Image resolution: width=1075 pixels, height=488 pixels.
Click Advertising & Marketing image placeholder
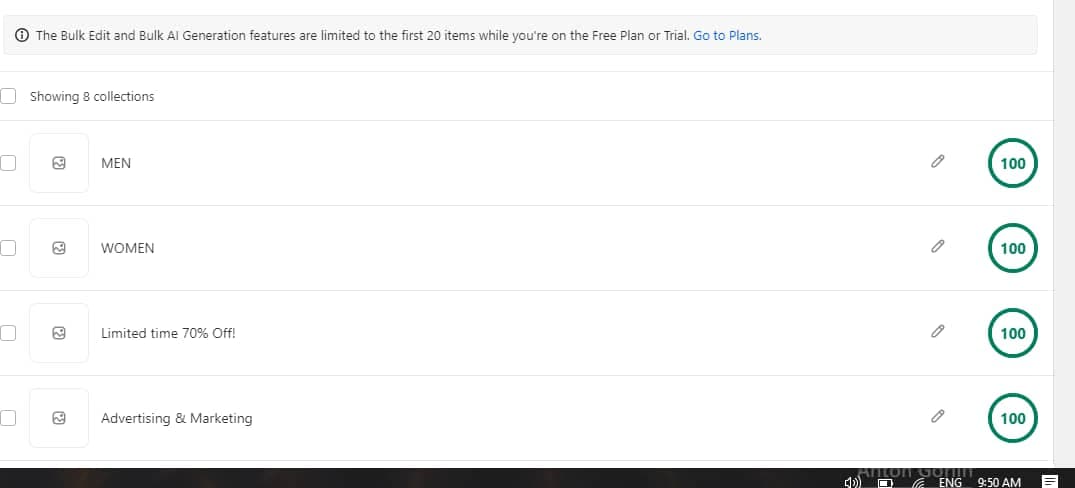[59, 418]
